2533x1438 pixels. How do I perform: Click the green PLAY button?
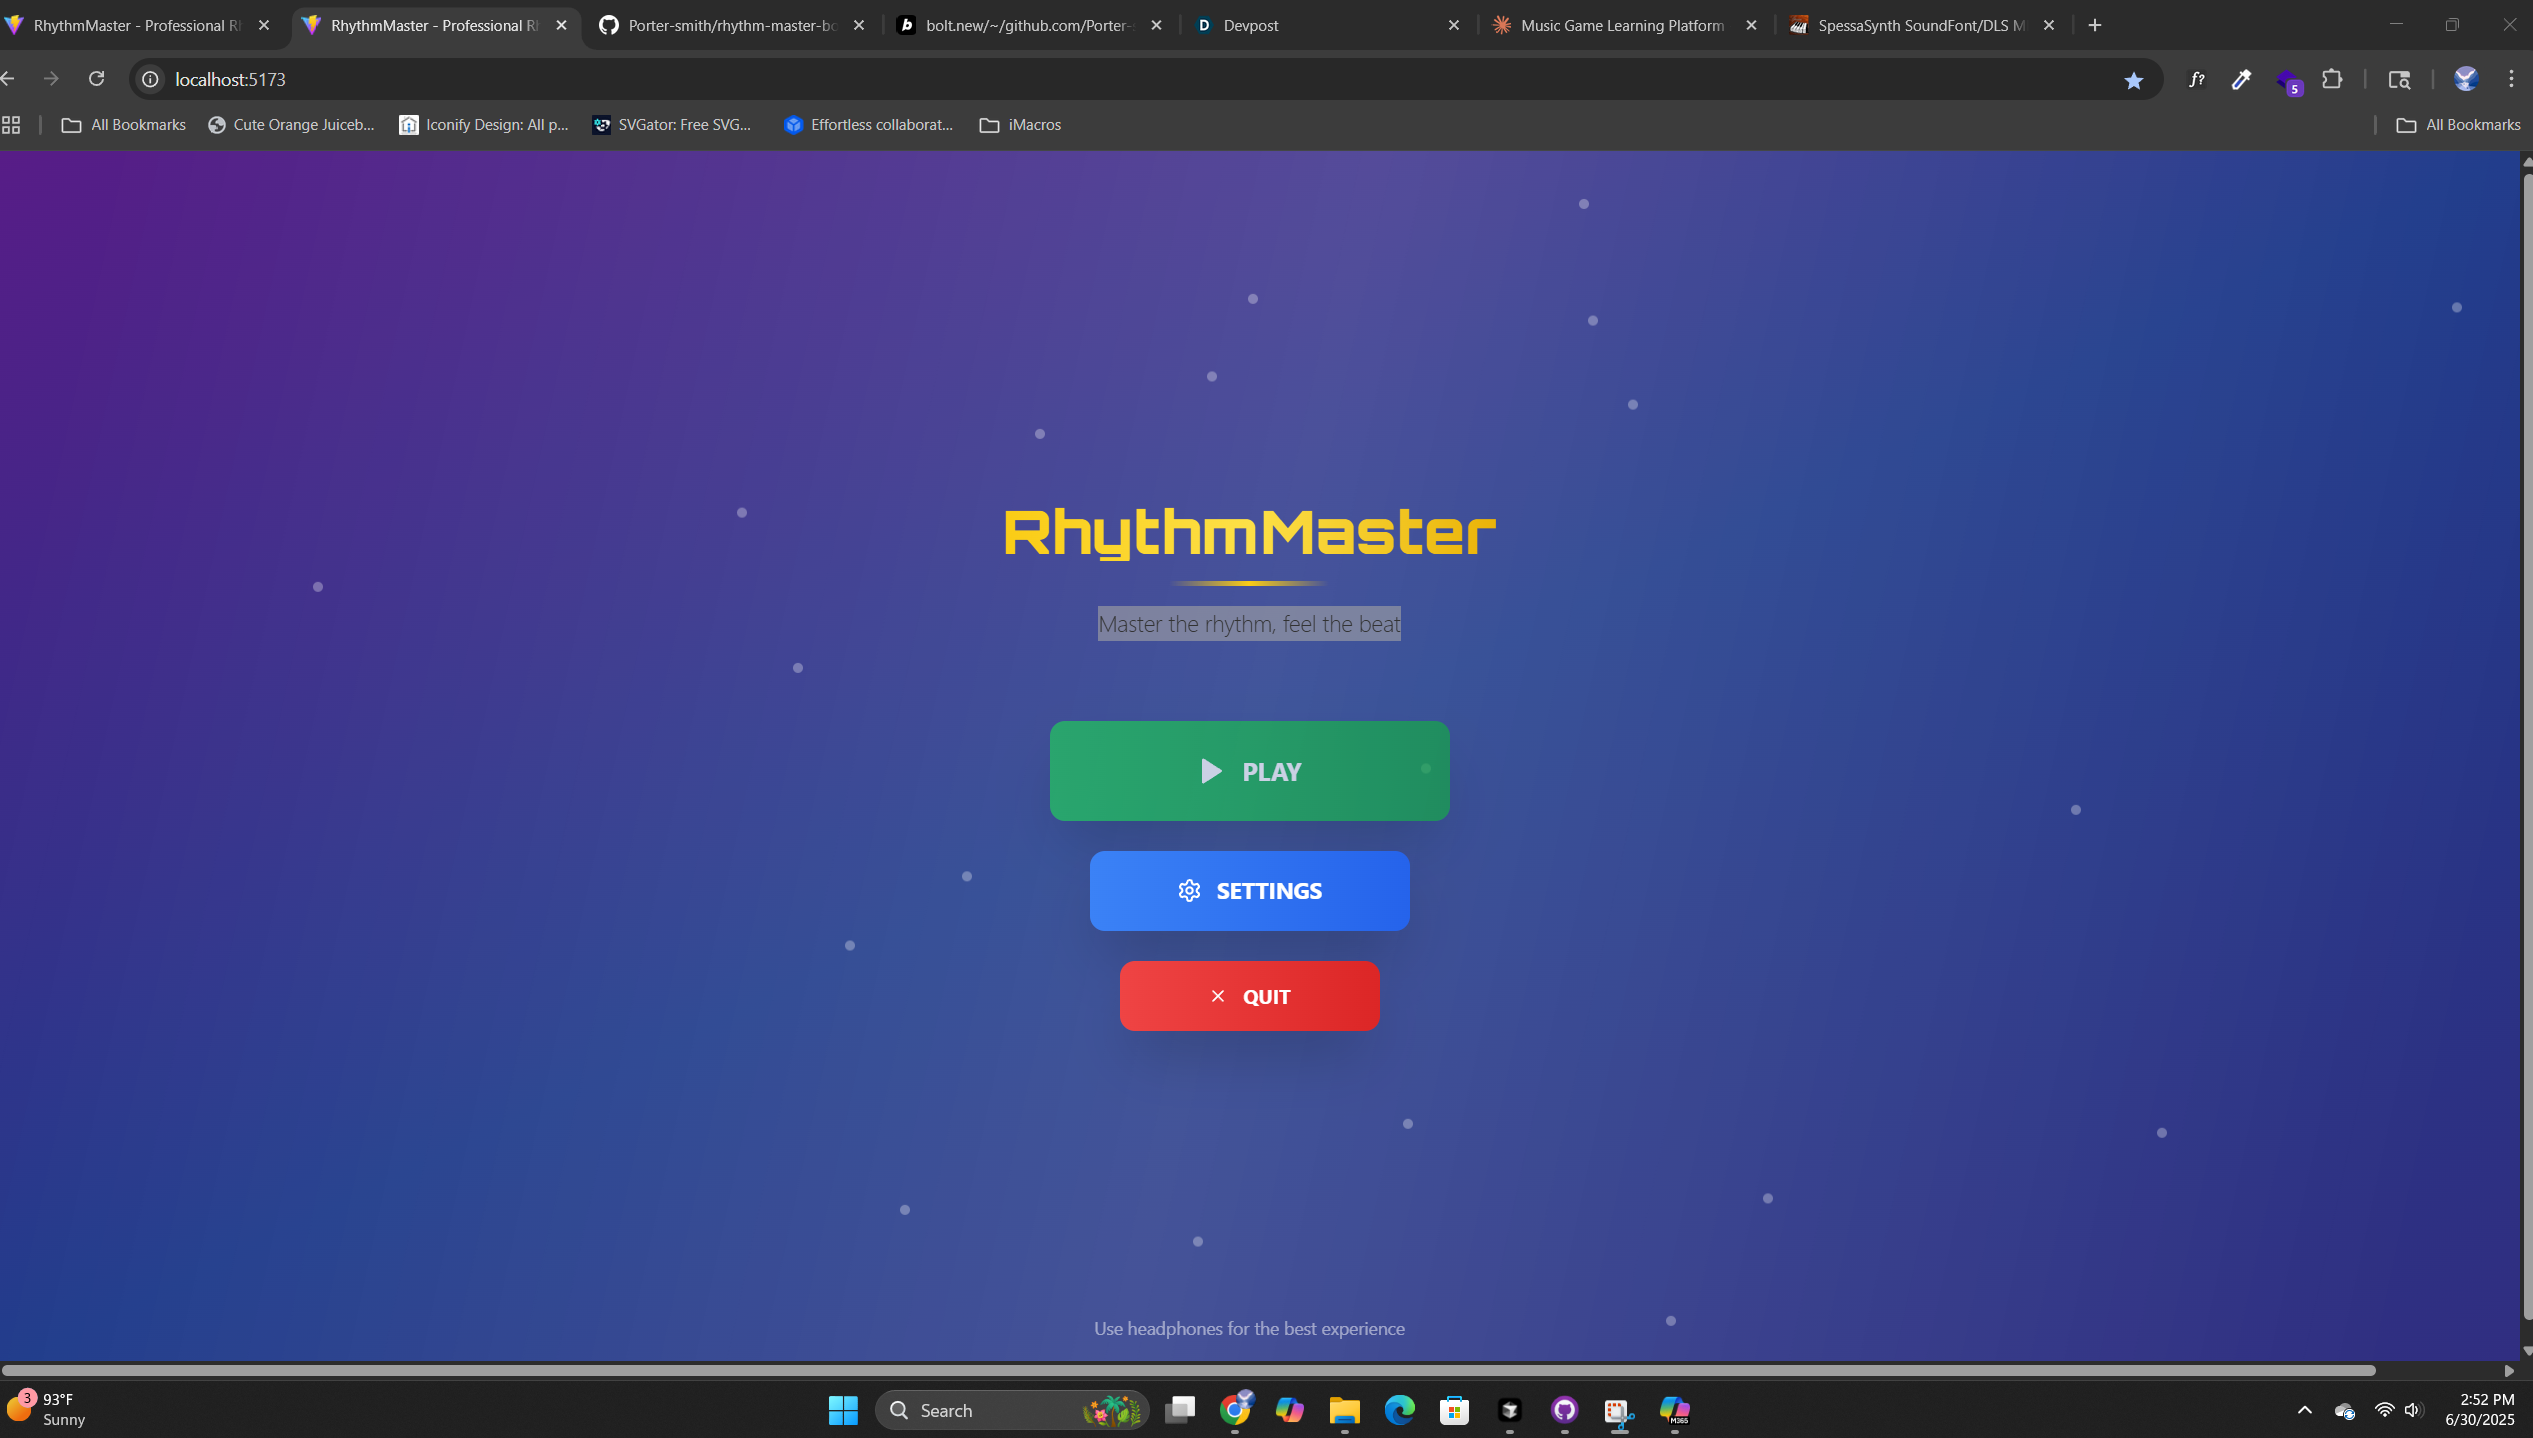click(x=1249, y=771)
